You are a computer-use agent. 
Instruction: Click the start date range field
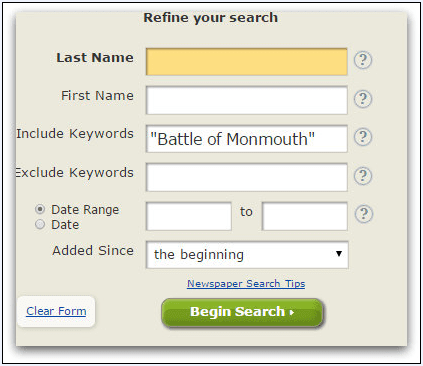click(189, 216)
